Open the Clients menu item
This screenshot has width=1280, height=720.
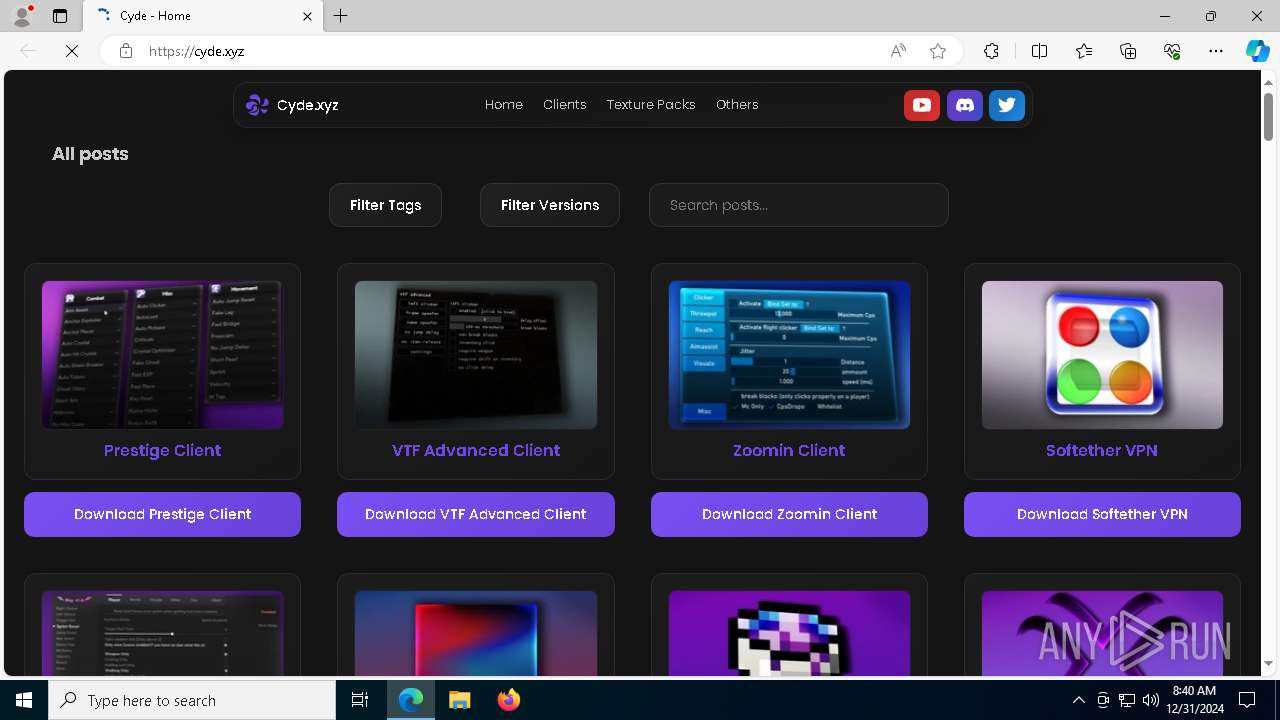565,105
